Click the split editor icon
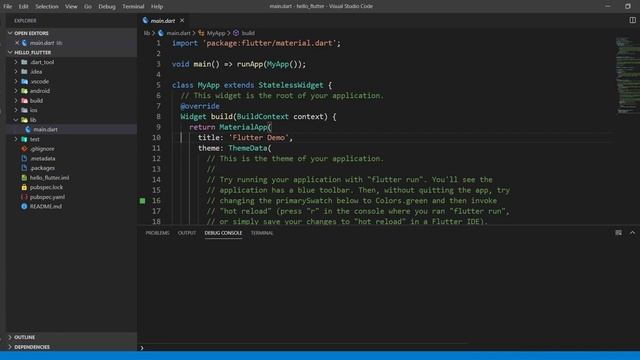This screenshot has height=360, width=640. [x=632, y=20]
